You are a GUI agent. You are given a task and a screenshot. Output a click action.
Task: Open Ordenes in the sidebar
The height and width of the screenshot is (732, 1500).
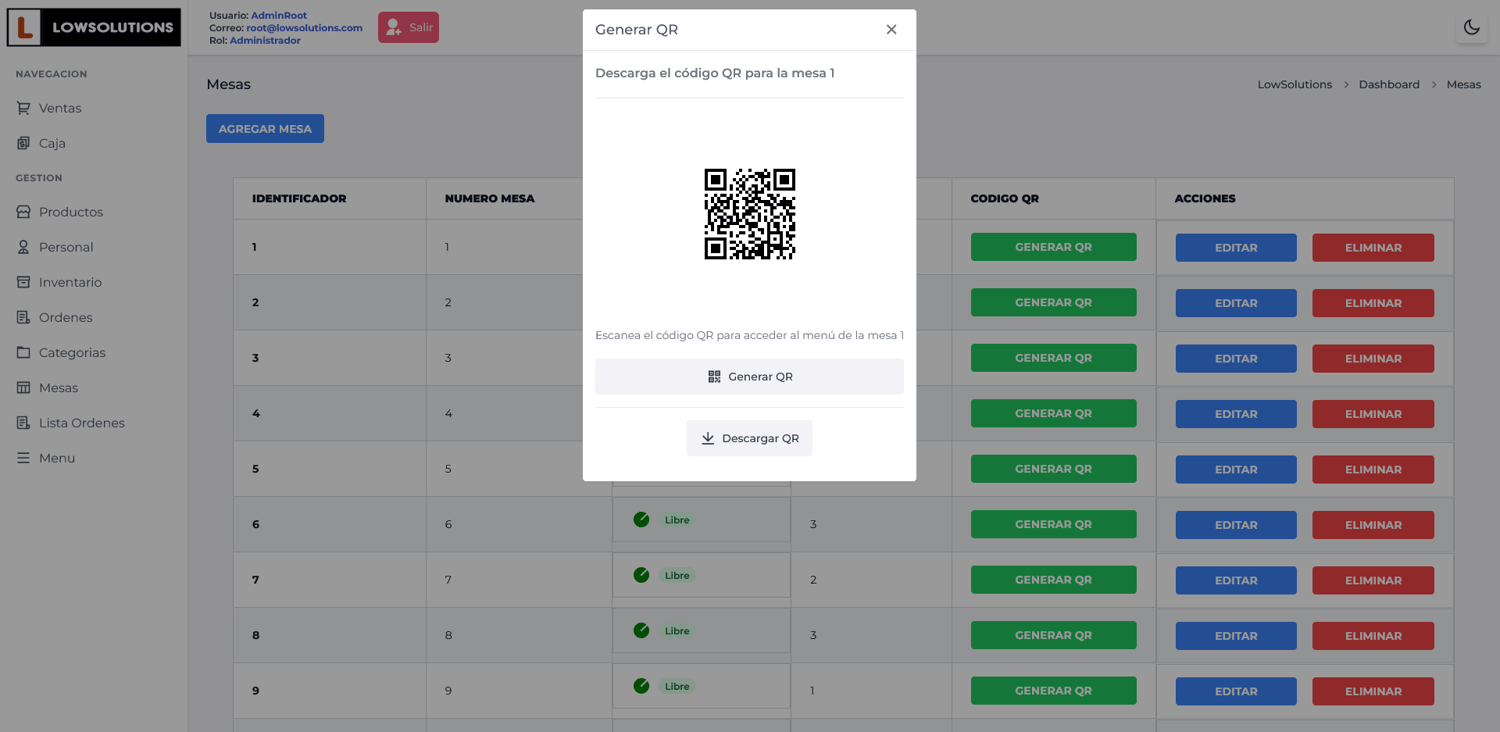click(65, 317)
